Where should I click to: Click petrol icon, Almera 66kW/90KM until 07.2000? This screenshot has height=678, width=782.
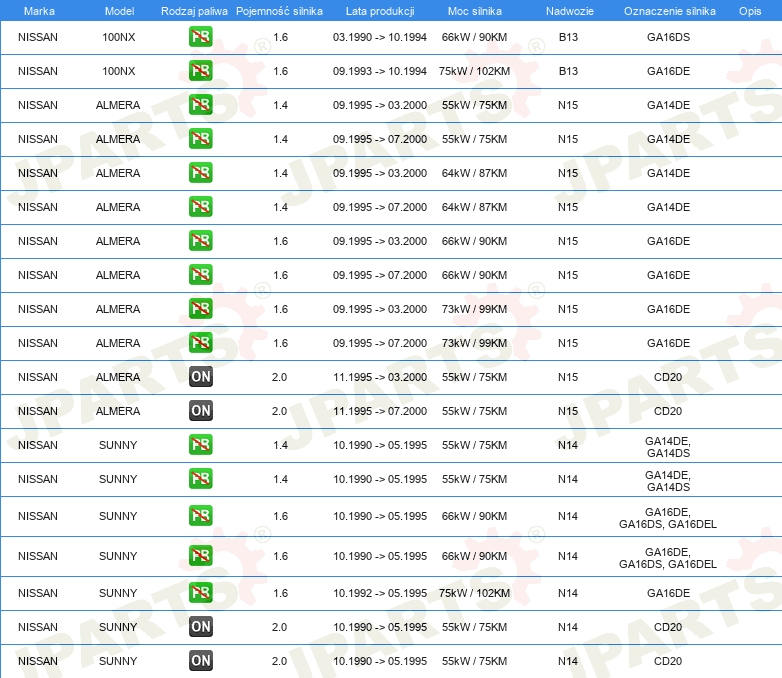click(x=200, y=274)
